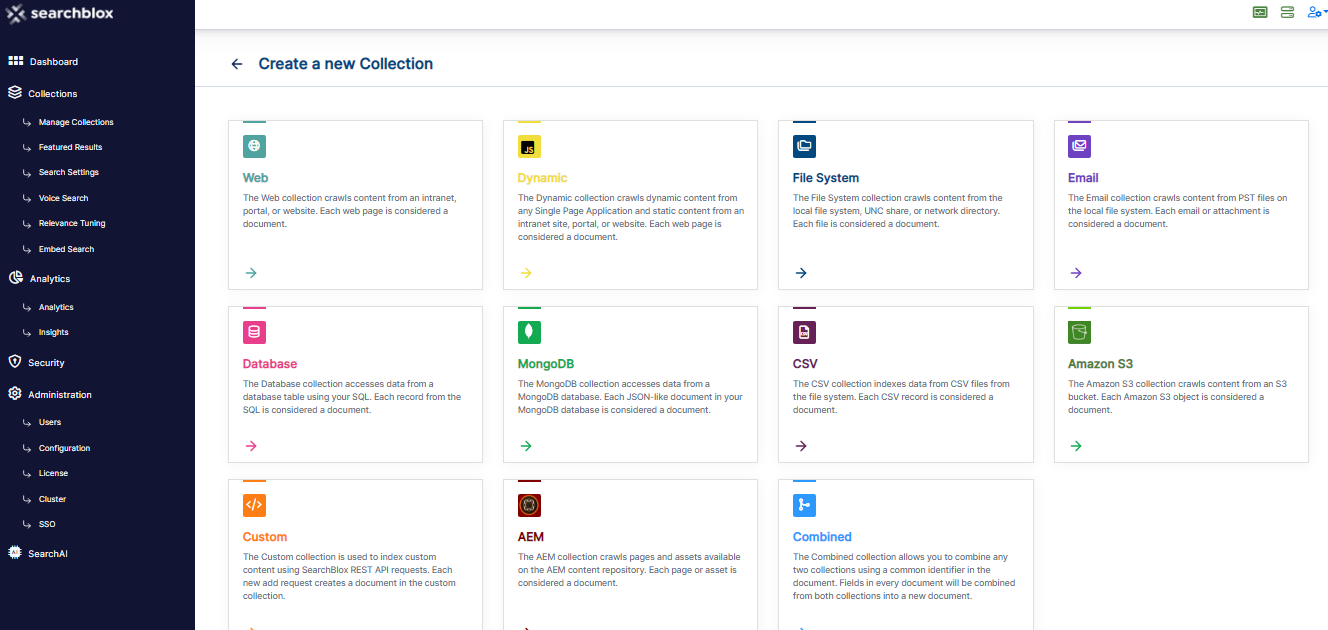Open the License page

[53, 473]
